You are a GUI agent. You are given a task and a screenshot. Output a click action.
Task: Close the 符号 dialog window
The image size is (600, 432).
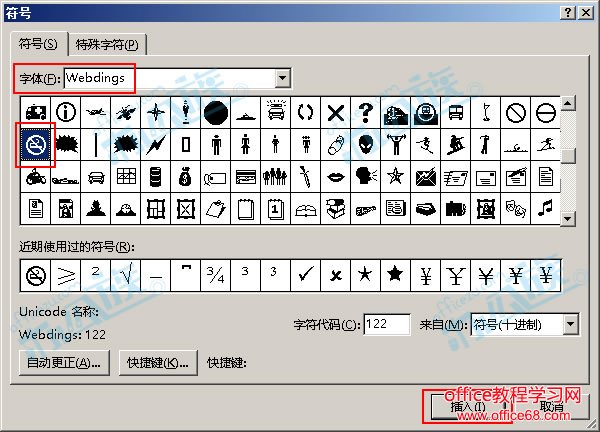pyautogui.click(x=586, y=13)
